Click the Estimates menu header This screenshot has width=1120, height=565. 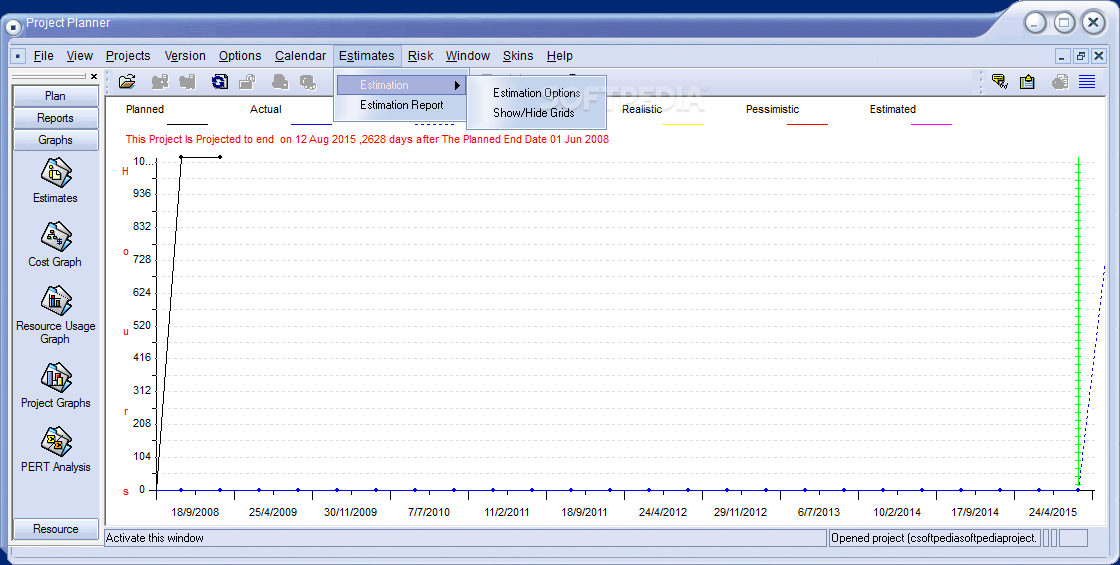click(x=366, y=56)
